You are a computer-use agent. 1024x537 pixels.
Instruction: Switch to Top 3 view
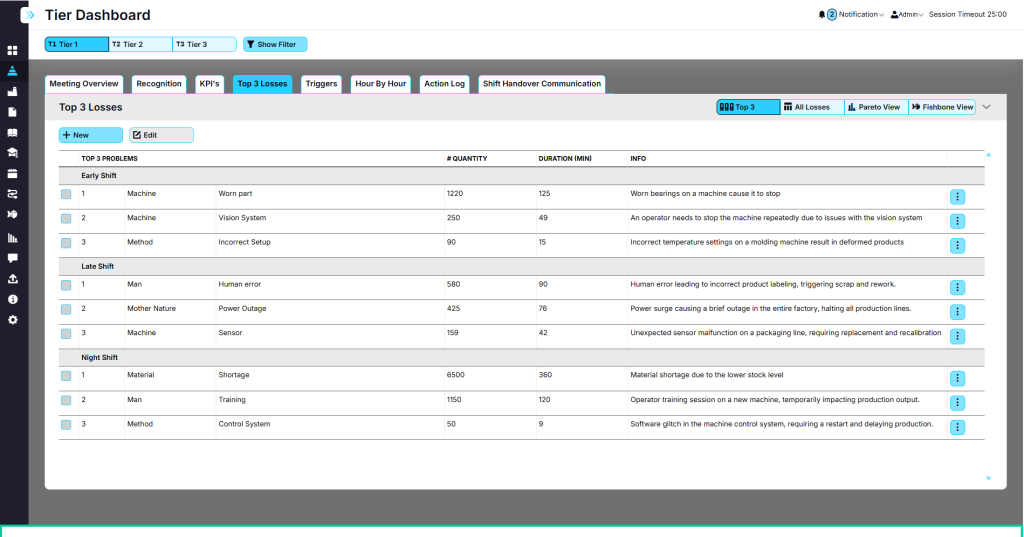pos(748,107)
